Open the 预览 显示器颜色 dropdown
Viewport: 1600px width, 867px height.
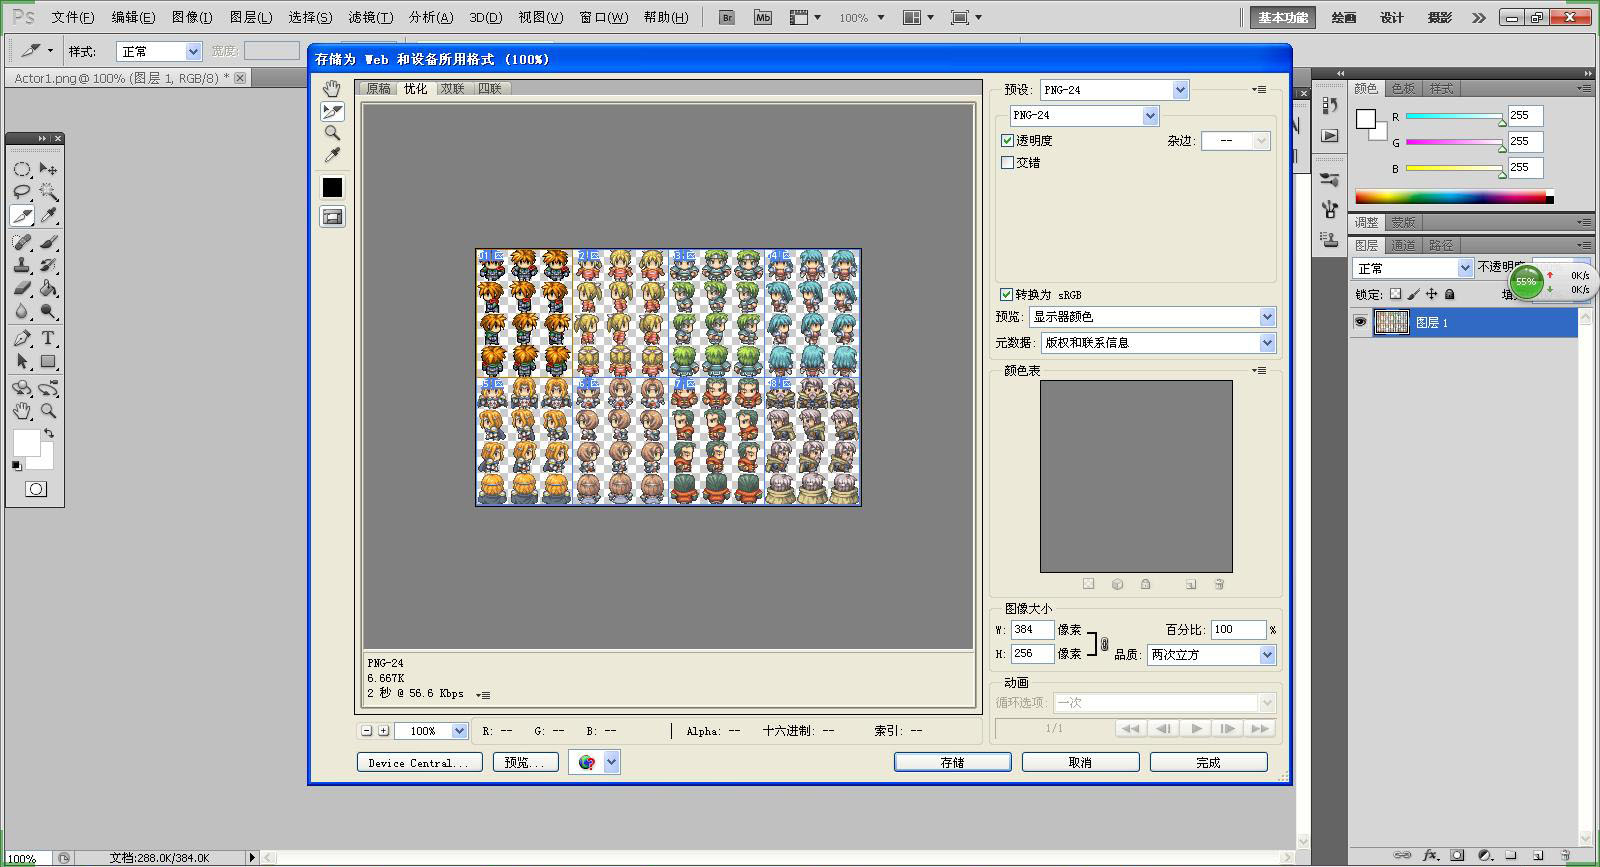(1267, 317)
